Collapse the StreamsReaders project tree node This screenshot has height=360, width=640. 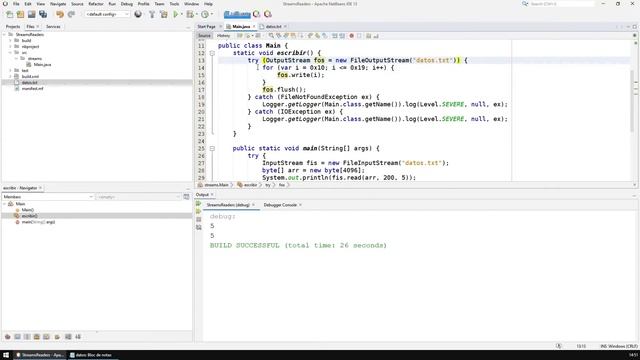pyautogui.click(x=4, y=35)
